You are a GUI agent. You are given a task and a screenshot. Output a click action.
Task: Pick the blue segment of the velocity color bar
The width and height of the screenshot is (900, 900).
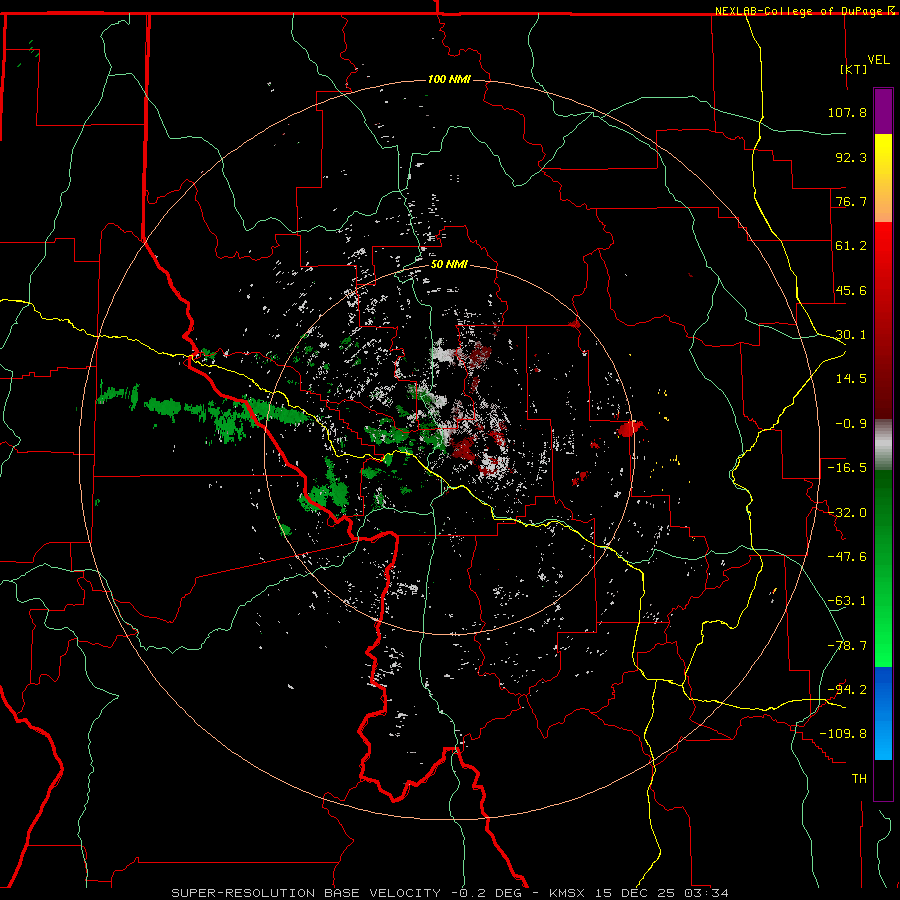coord(883,713)
